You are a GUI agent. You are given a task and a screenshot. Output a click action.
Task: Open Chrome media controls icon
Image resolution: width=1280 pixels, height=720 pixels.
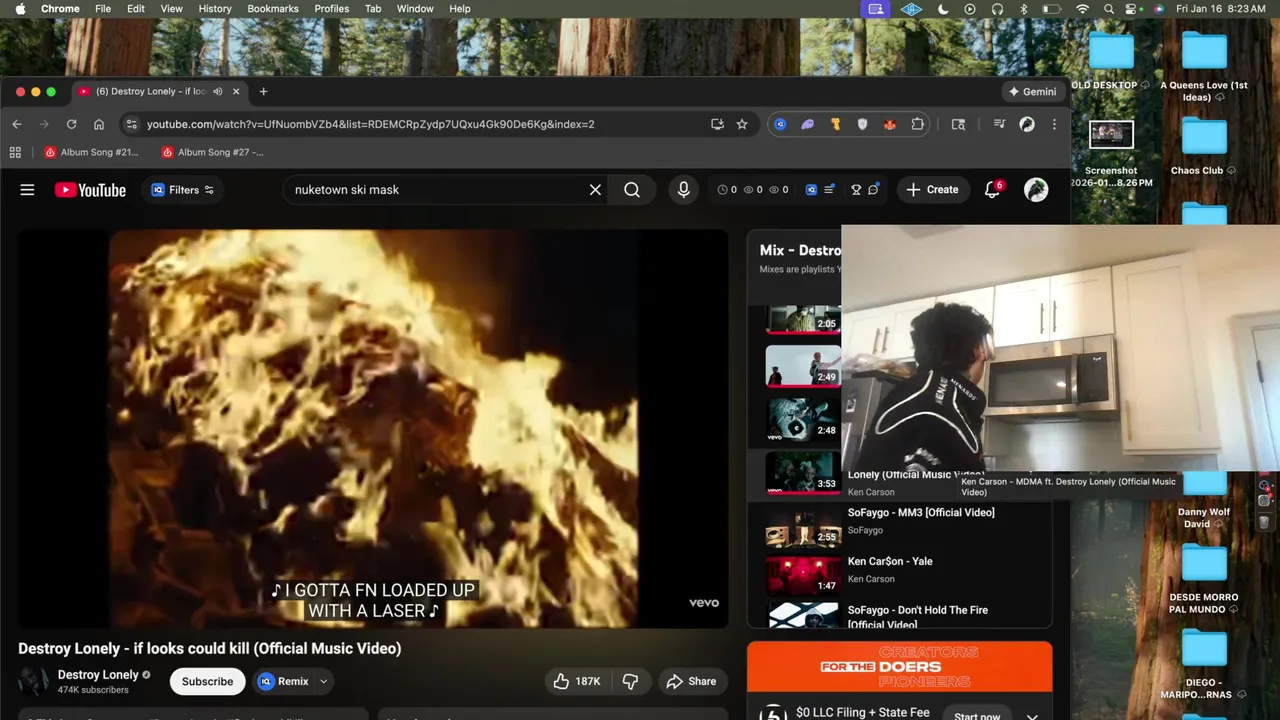pyautogui.click(x=999, y=124)
